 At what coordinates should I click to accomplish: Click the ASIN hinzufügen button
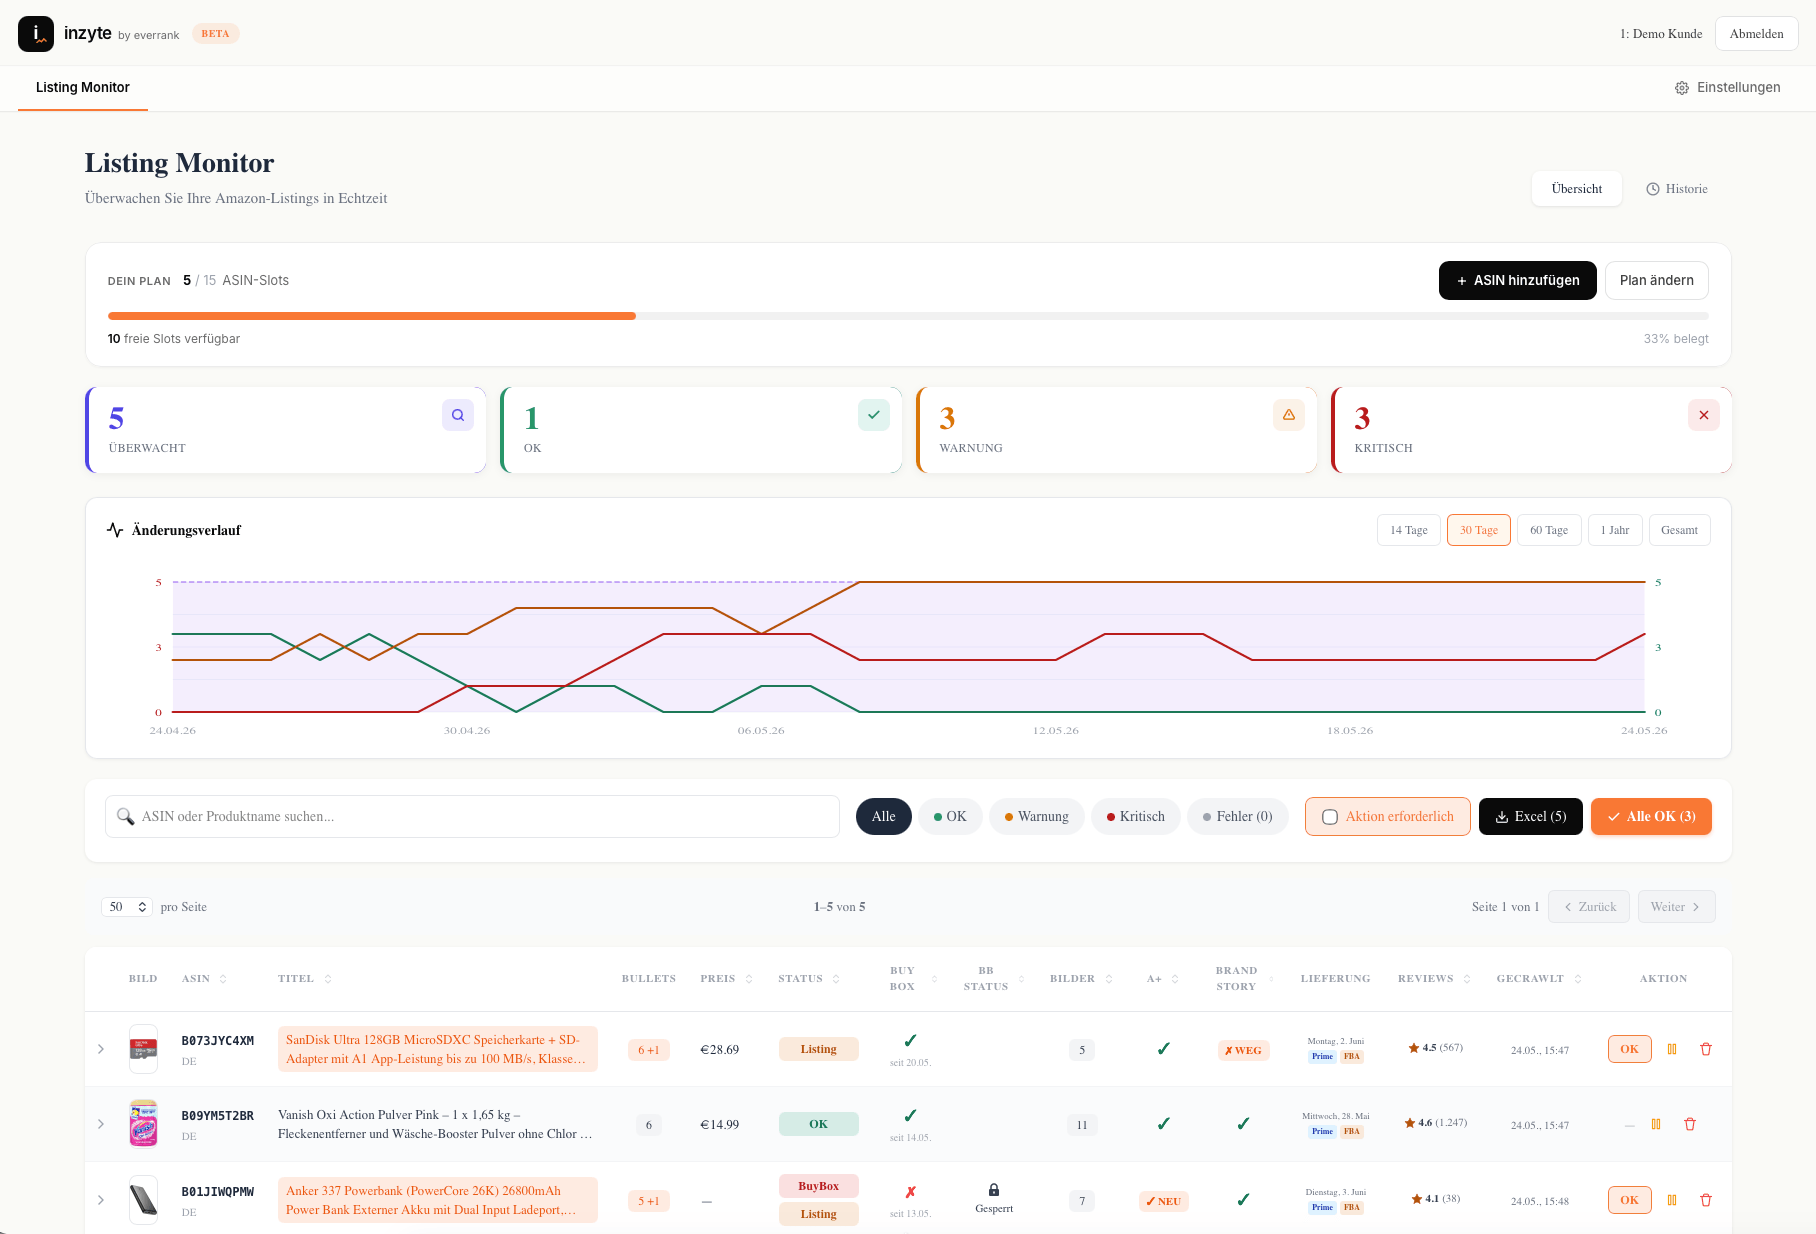pyautogui.click(x=1517, y=280)
